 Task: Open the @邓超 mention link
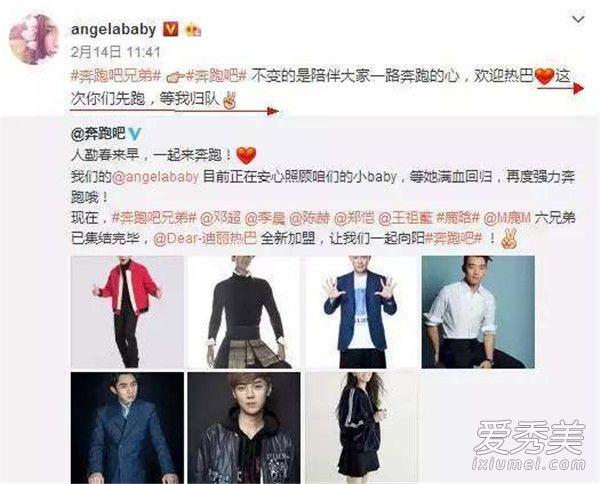click(220, 218)
